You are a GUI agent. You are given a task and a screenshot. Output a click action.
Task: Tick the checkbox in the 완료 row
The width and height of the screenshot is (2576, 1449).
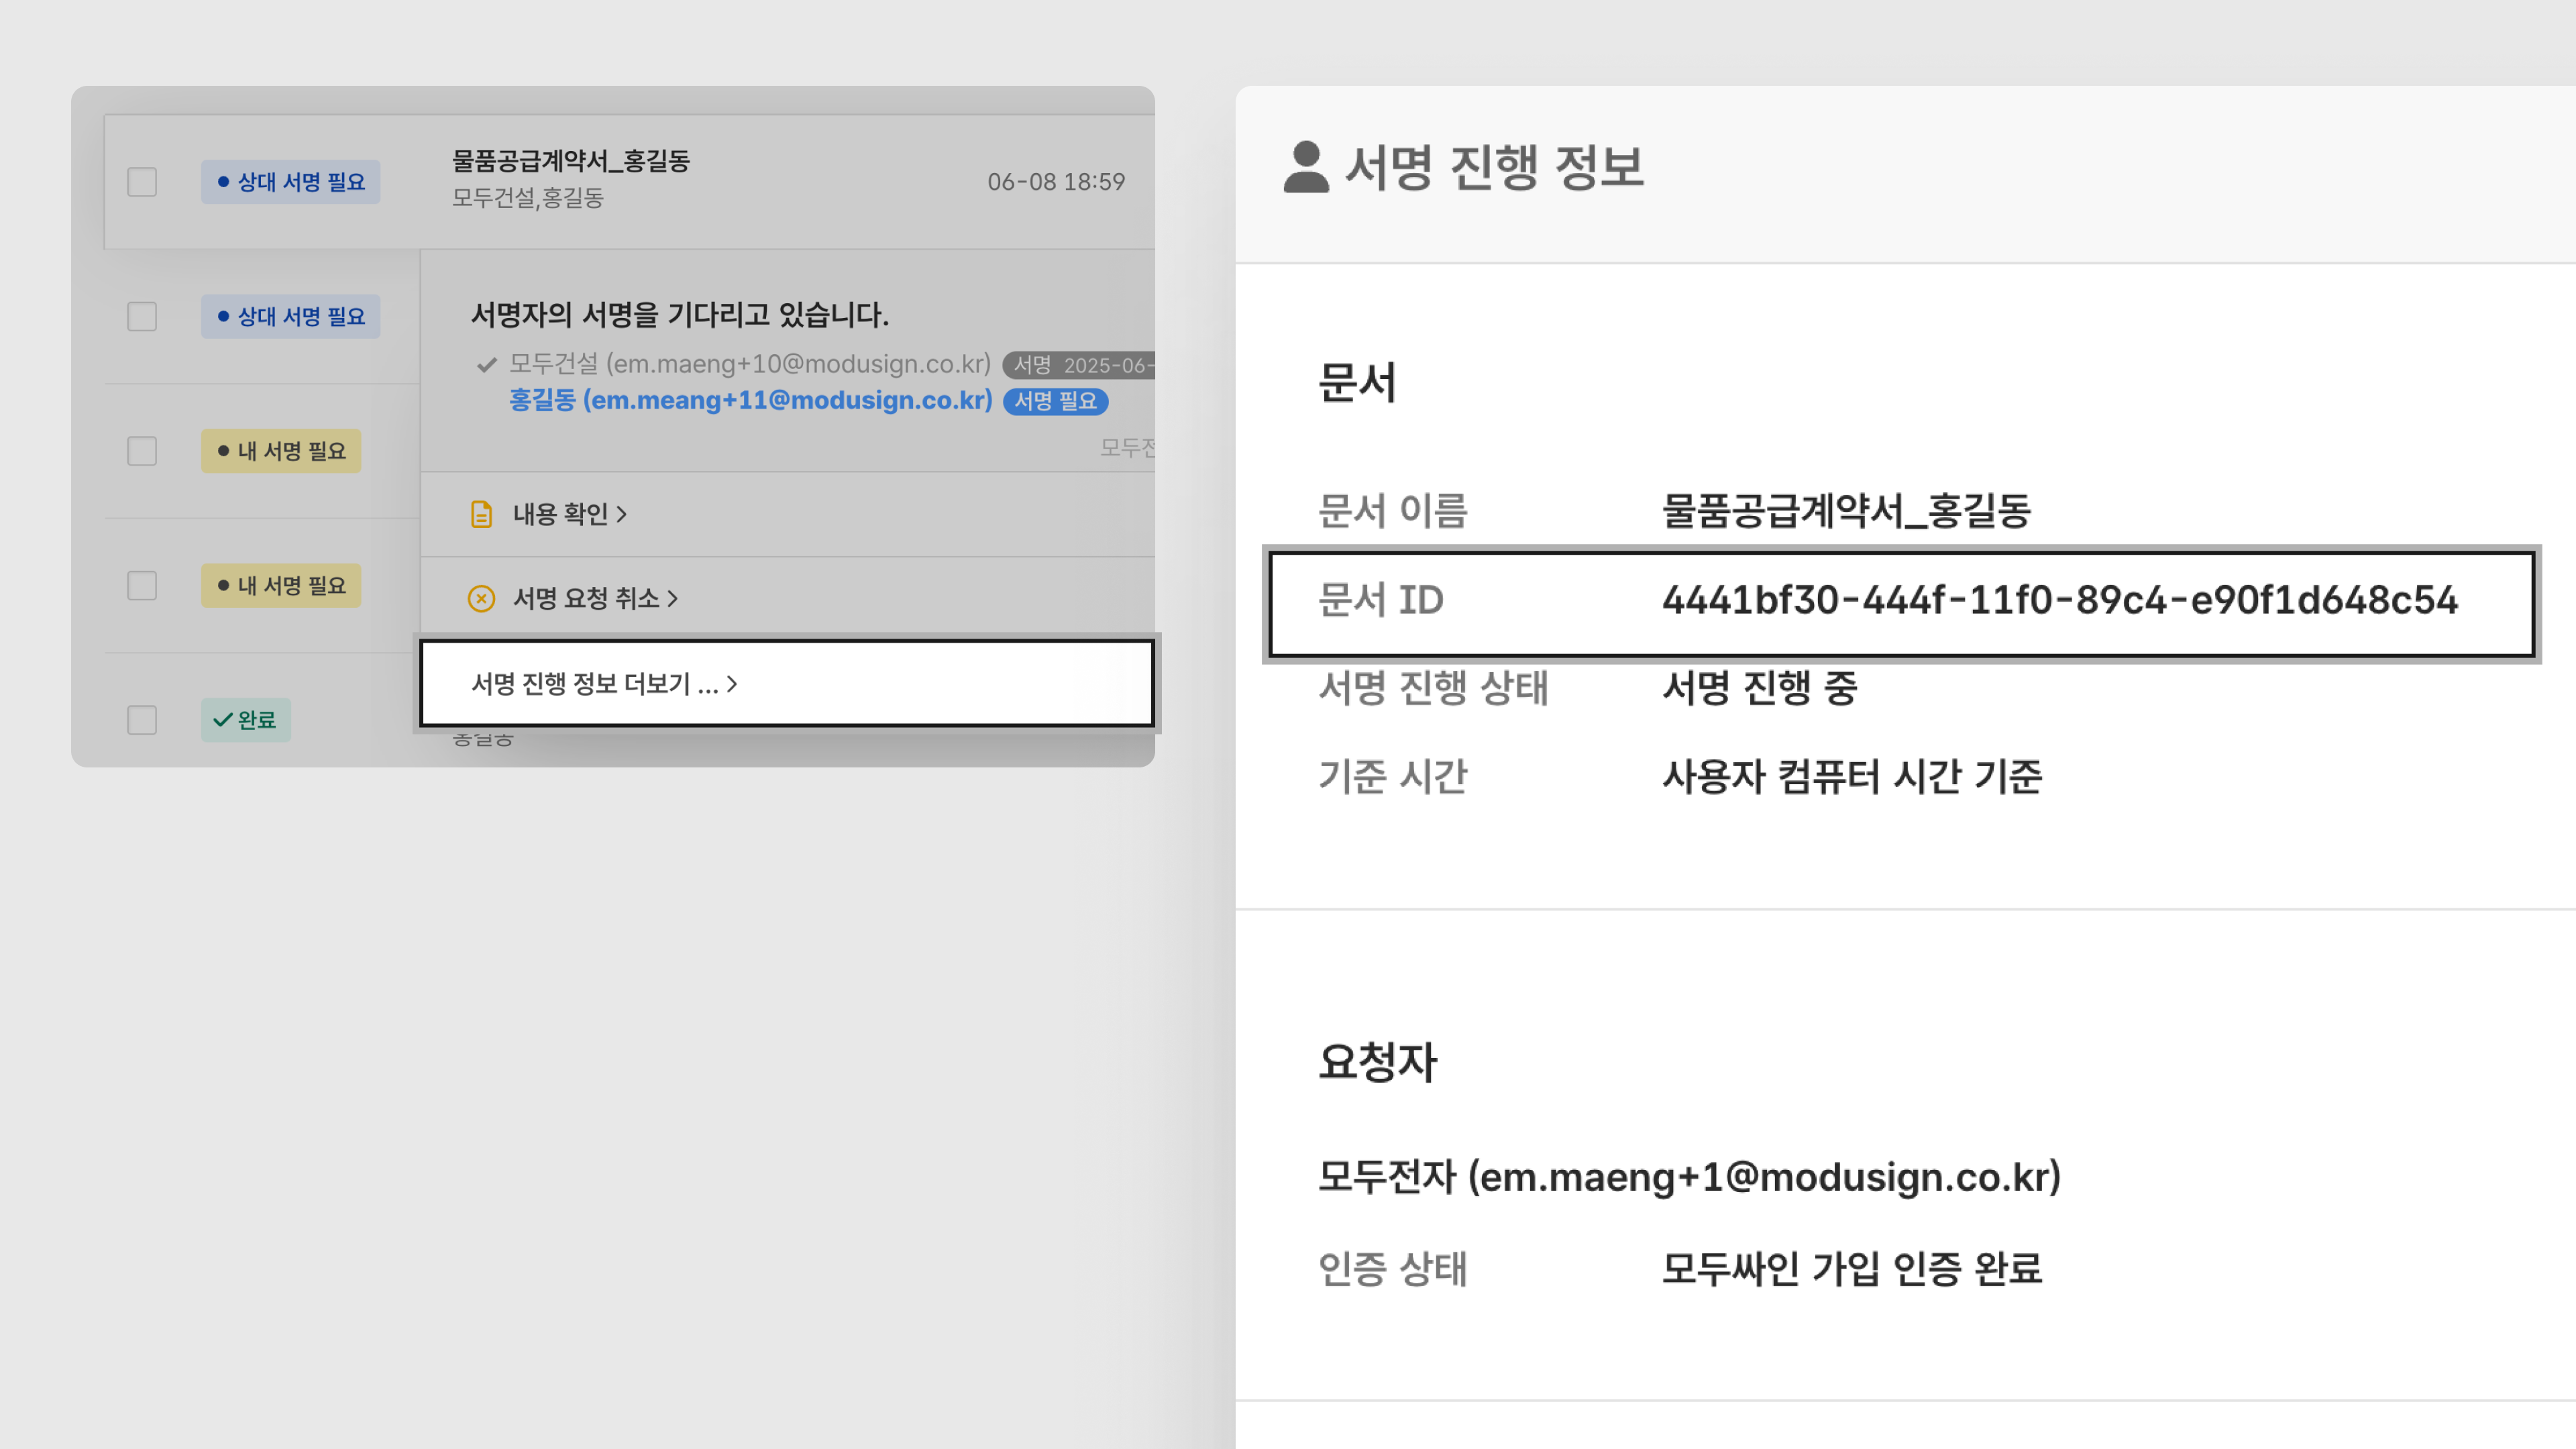coord(142,720)
